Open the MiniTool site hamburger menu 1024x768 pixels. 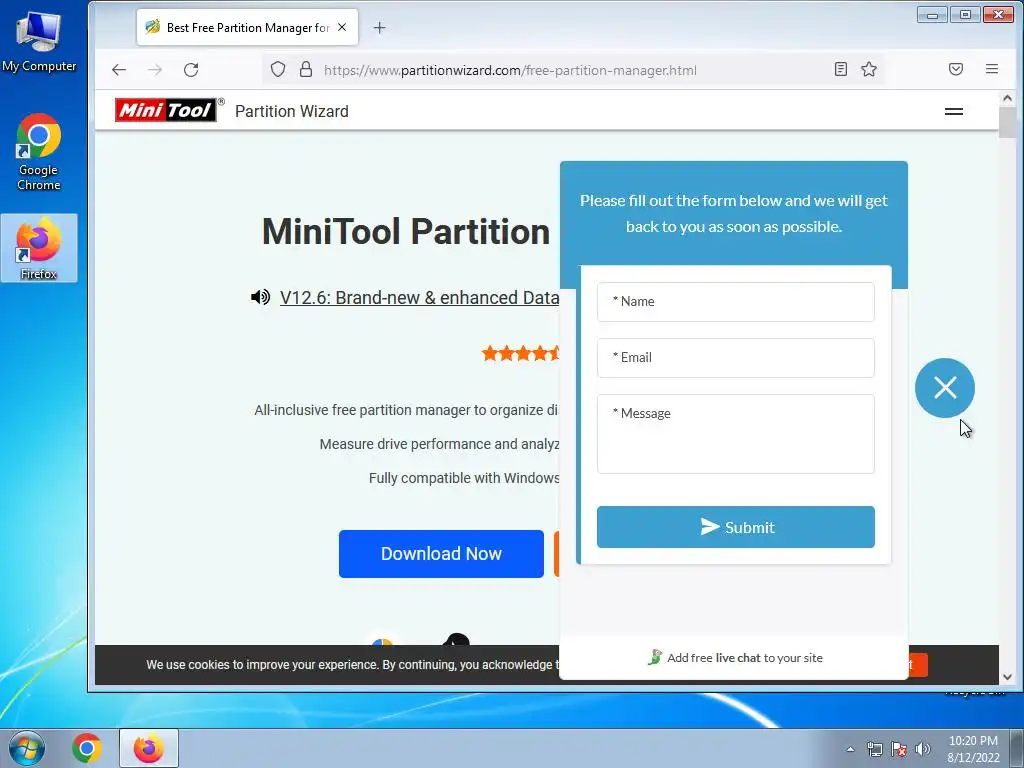[954, 112]
